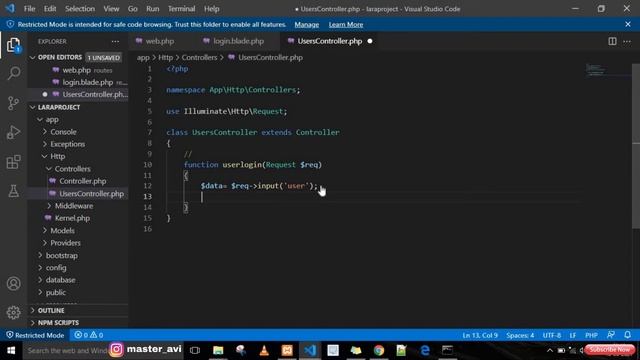The height and width of the screenshot is (360, 640).
Task: Open the Run and Debug view
Action: 13,132
